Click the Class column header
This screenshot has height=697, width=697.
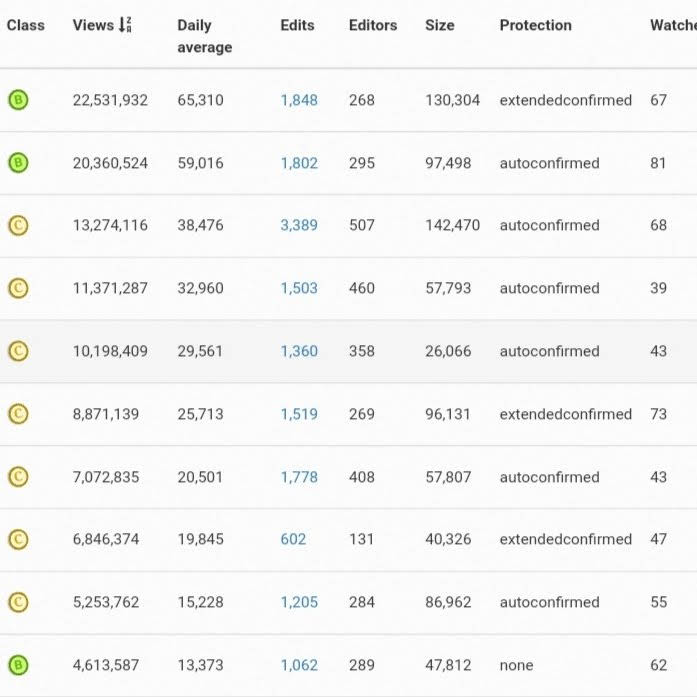click(25, 25)
